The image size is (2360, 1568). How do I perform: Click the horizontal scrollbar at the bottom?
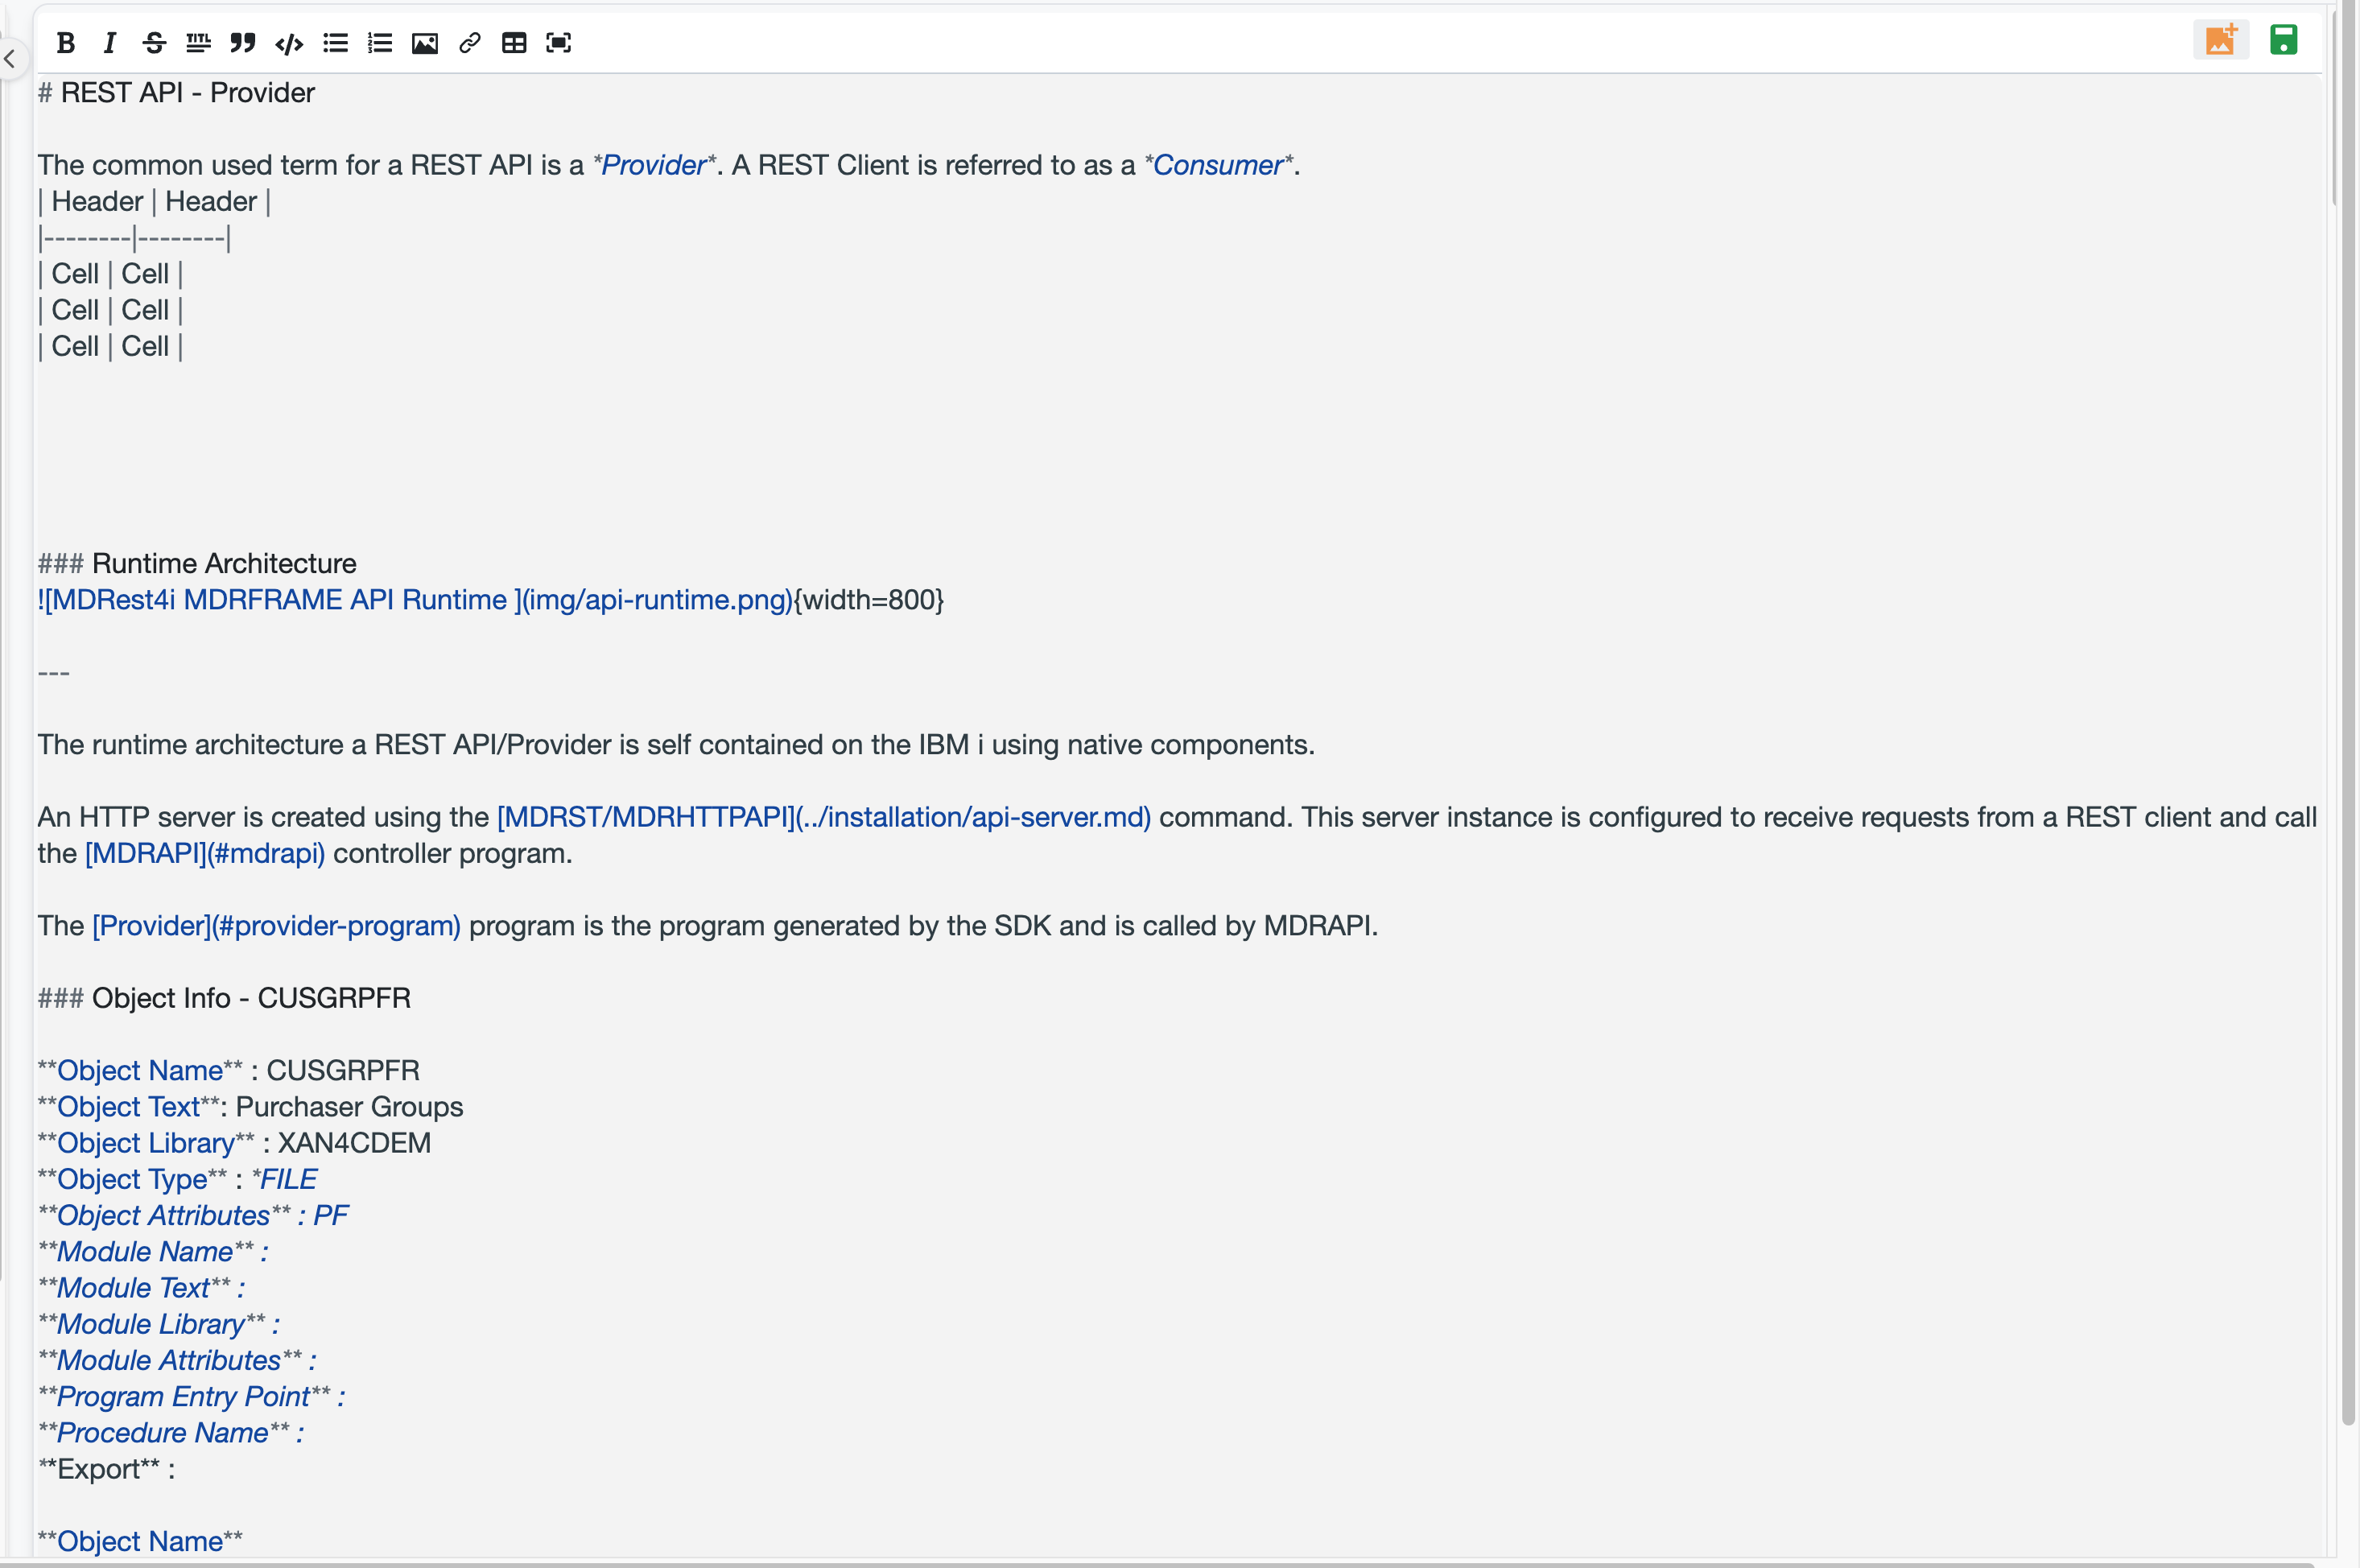pyautogui.click(x=1157, y=1564)
